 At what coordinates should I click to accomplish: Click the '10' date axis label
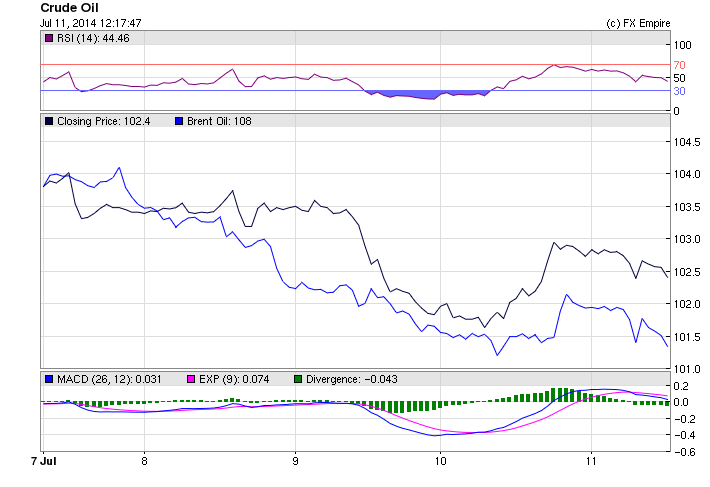point(441,462)
